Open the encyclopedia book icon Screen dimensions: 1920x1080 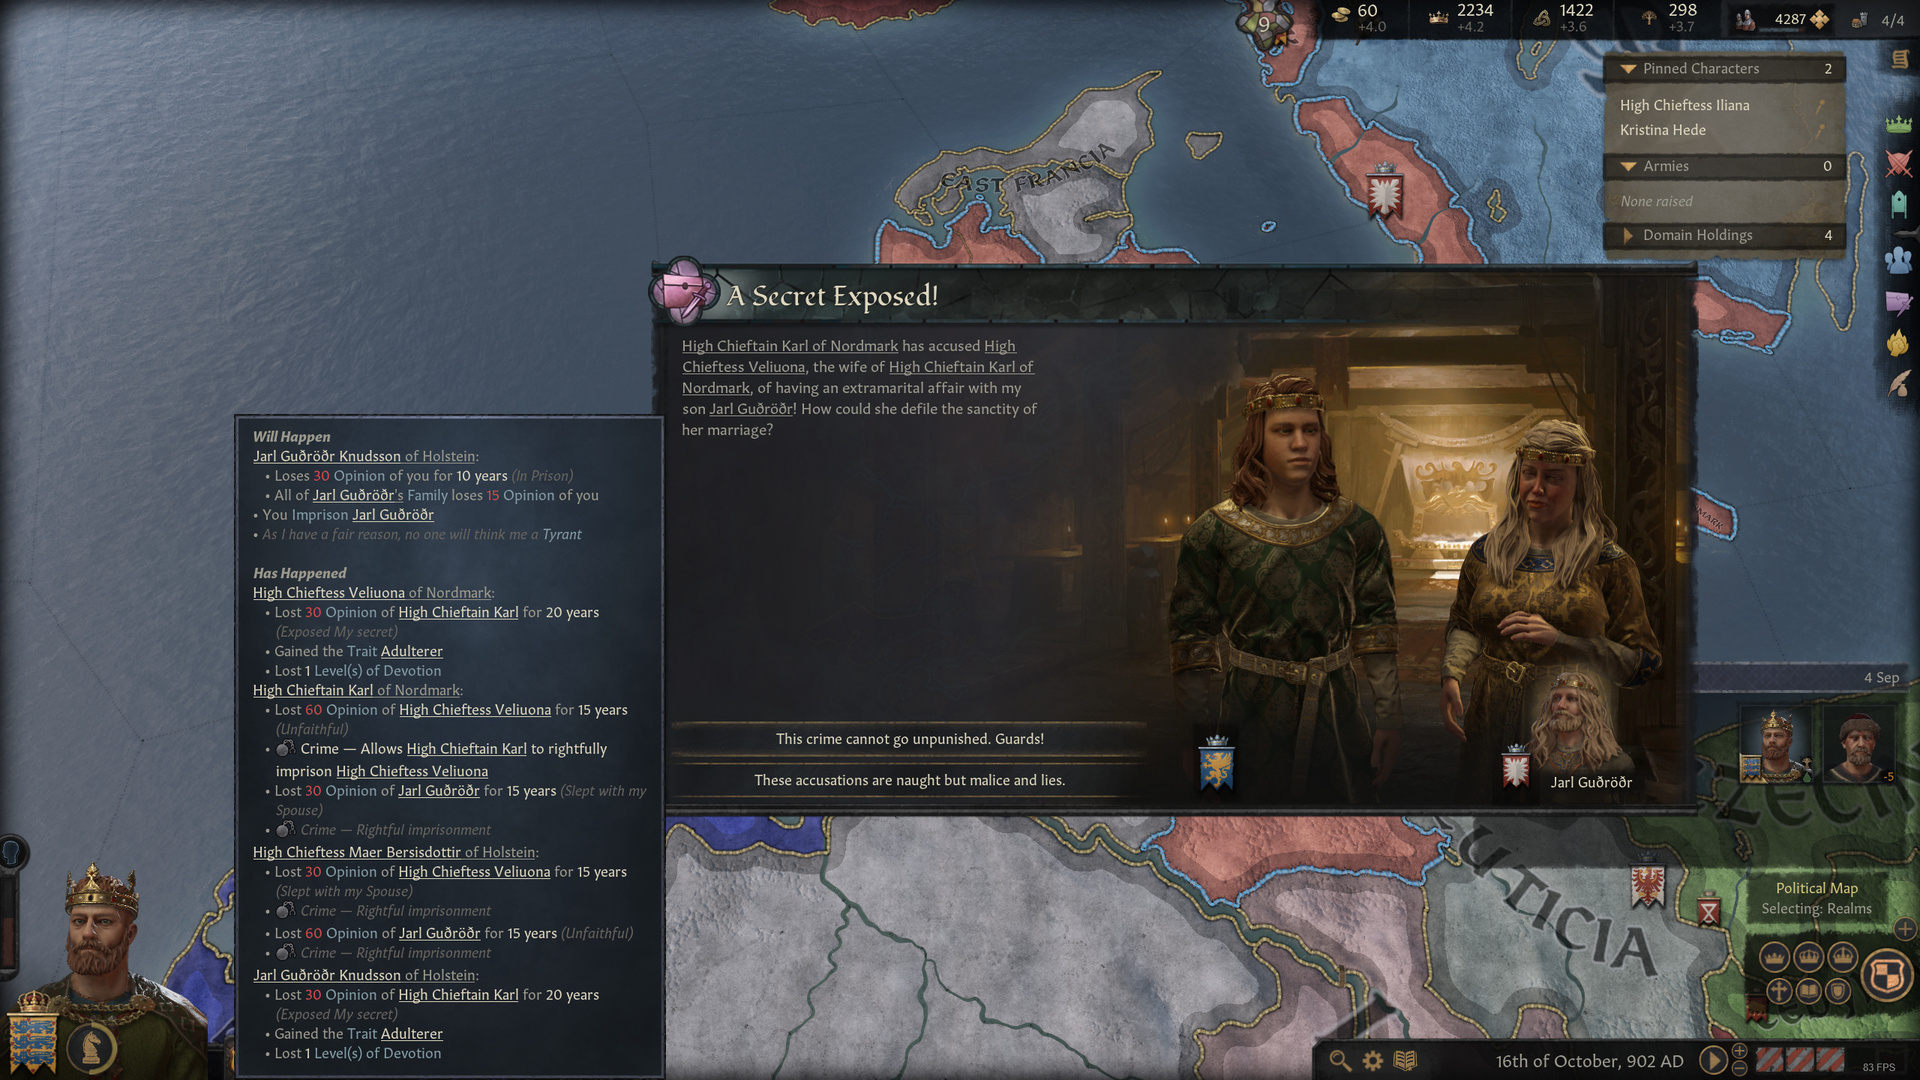(1405, 1061)
